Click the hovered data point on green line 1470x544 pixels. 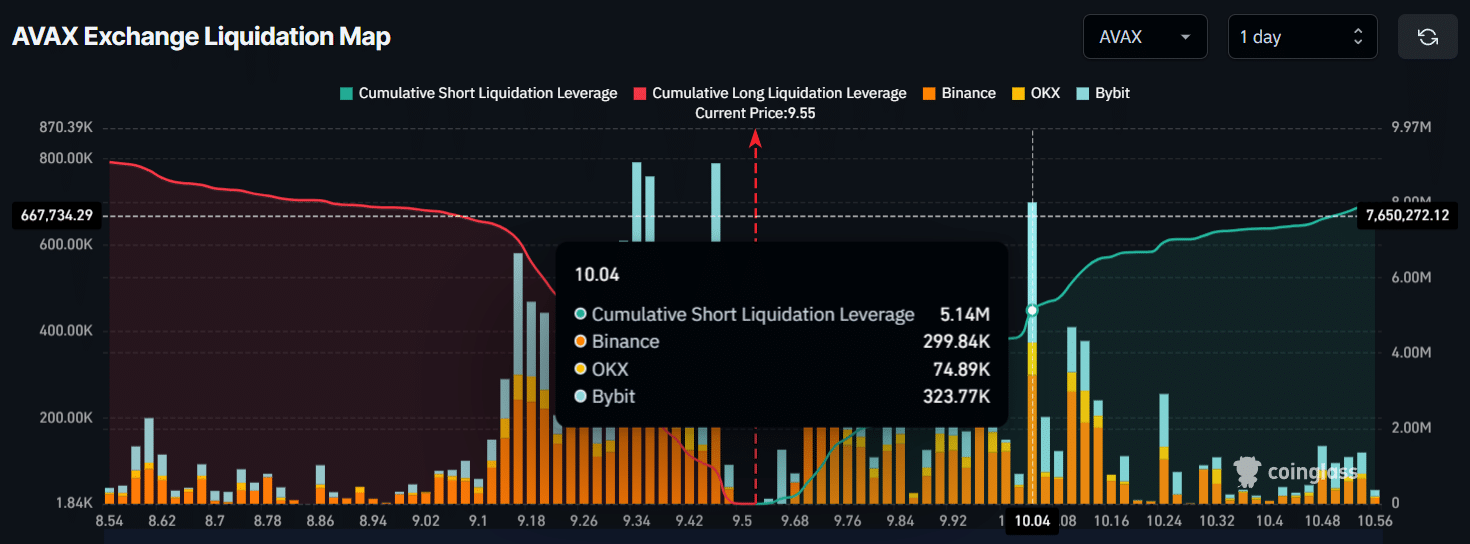1032,310
